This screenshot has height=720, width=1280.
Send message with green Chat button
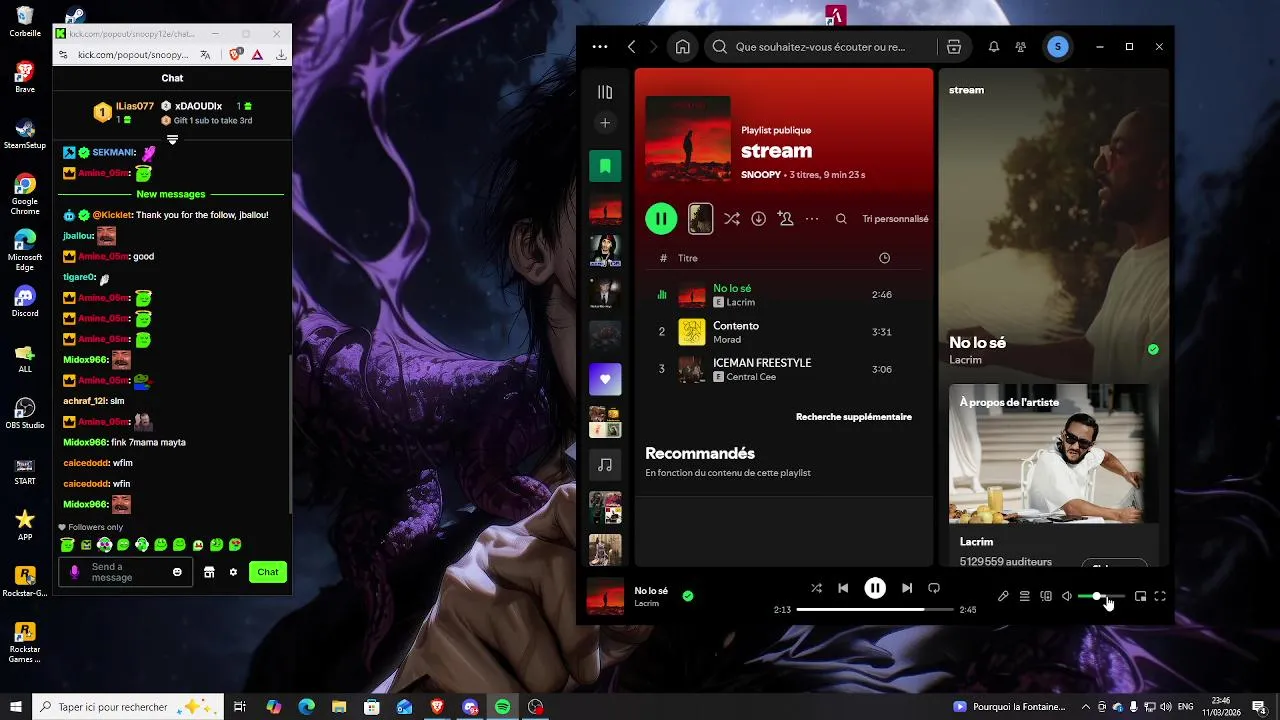tap(268, 572)
